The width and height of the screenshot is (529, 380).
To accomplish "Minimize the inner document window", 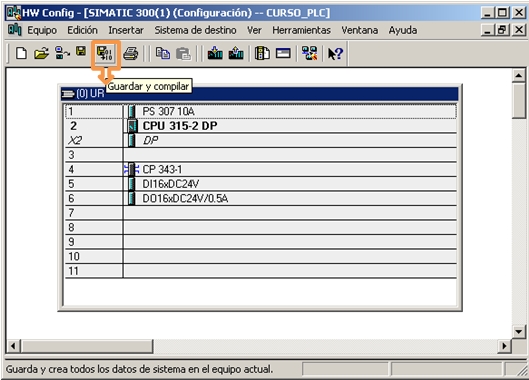I will pos(488,30).
